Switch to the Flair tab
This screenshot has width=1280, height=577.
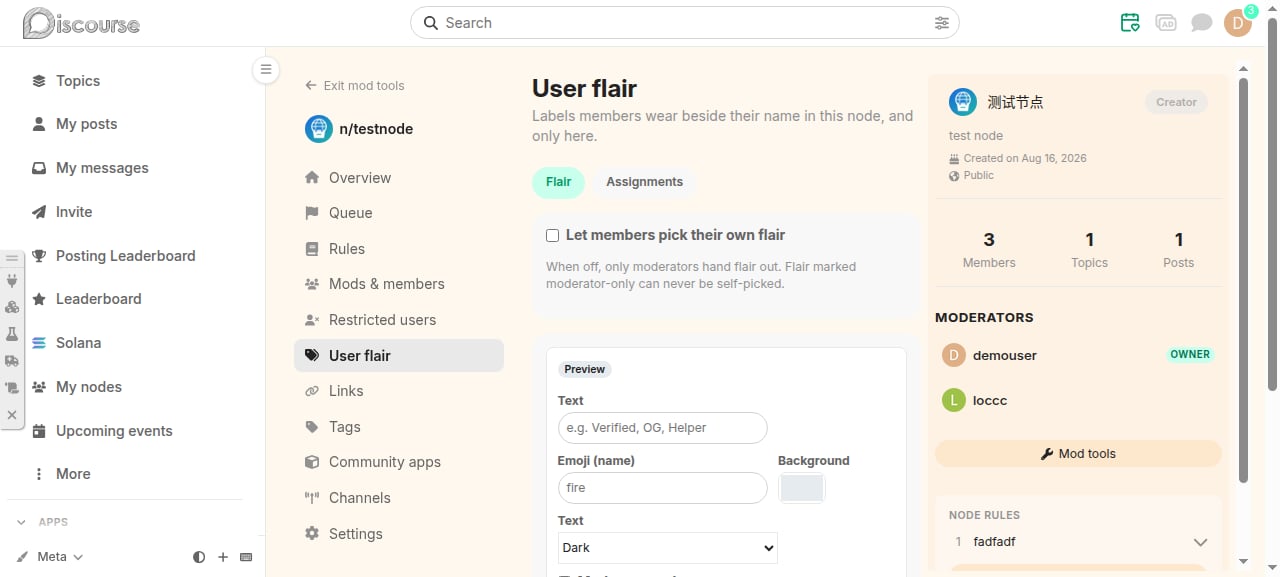coord(558,182)
